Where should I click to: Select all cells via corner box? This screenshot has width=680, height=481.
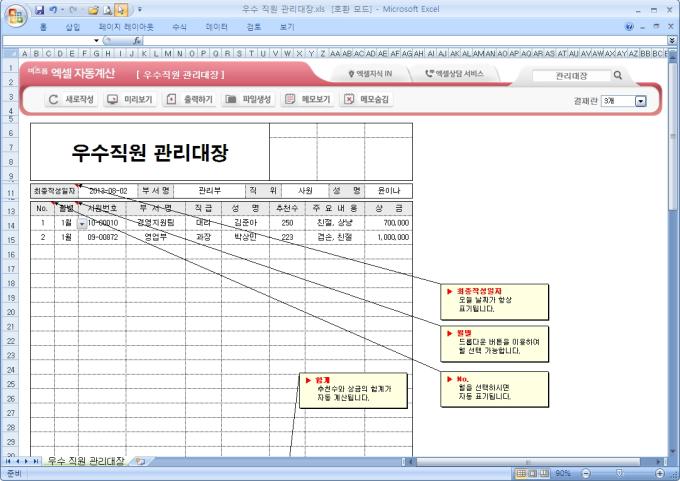point(10,53)
